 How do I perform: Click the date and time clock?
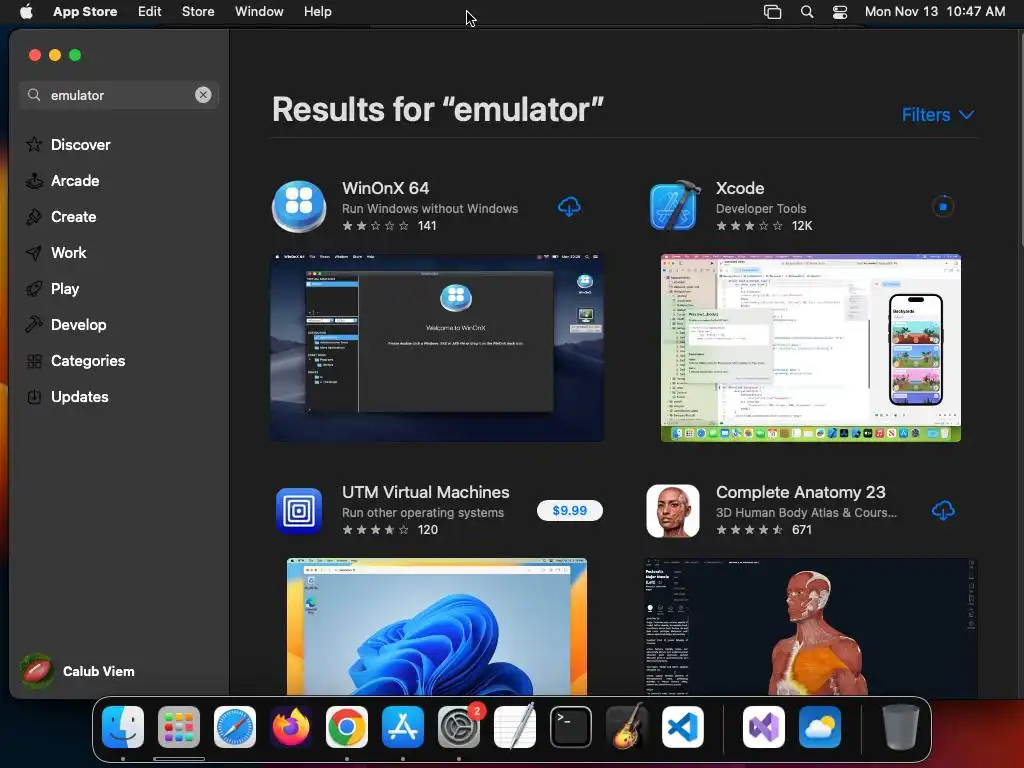pos(935,12)
